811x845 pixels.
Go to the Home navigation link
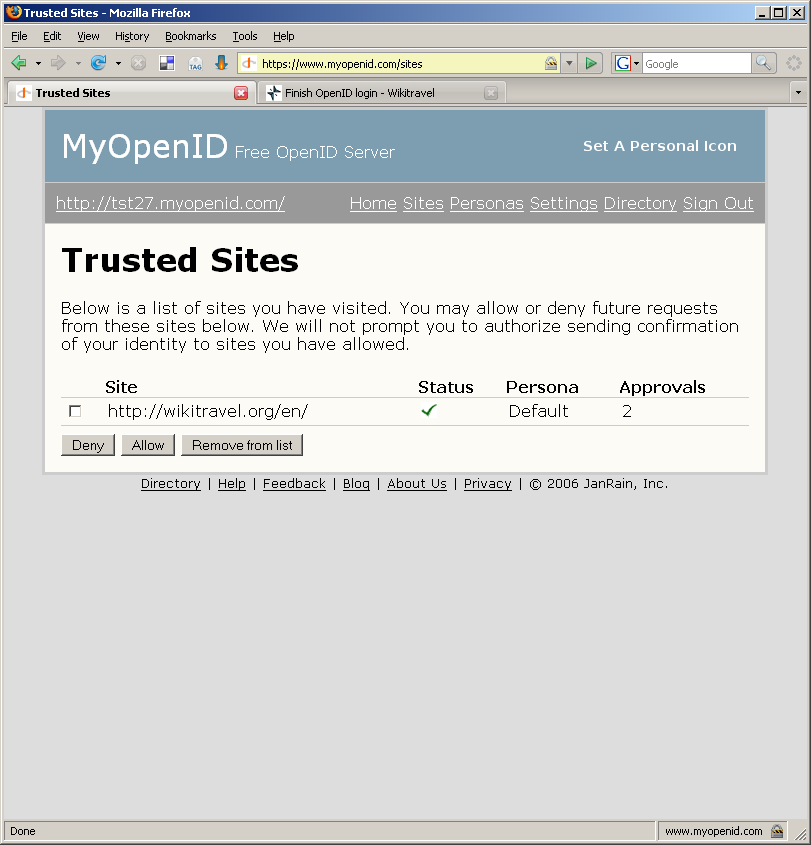[373, 203]
